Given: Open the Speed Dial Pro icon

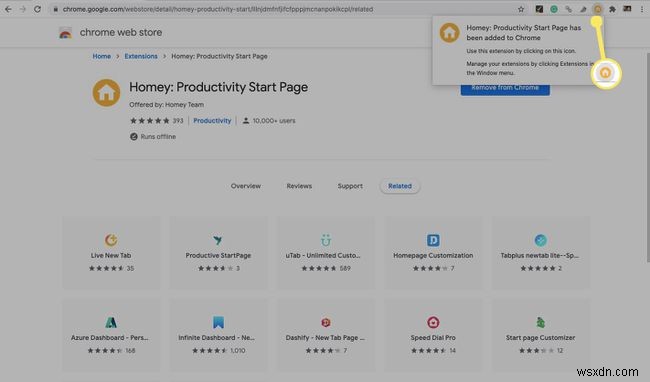Looking at the screenshot, I should tap(433, 322).
